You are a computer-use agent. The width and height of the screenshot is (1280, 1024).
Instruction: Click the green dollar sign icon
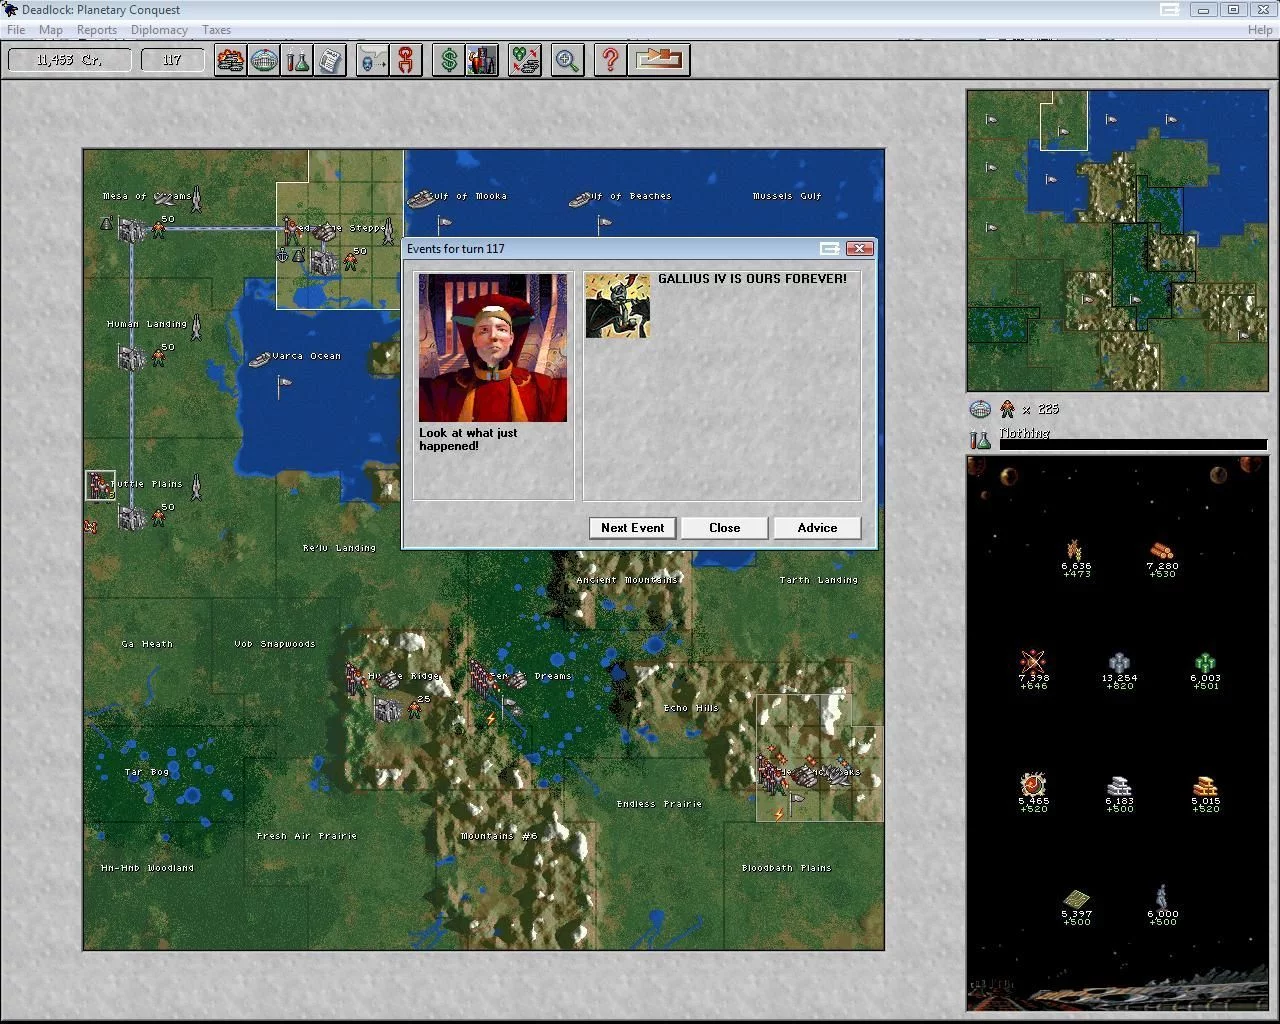click(449, 60)
